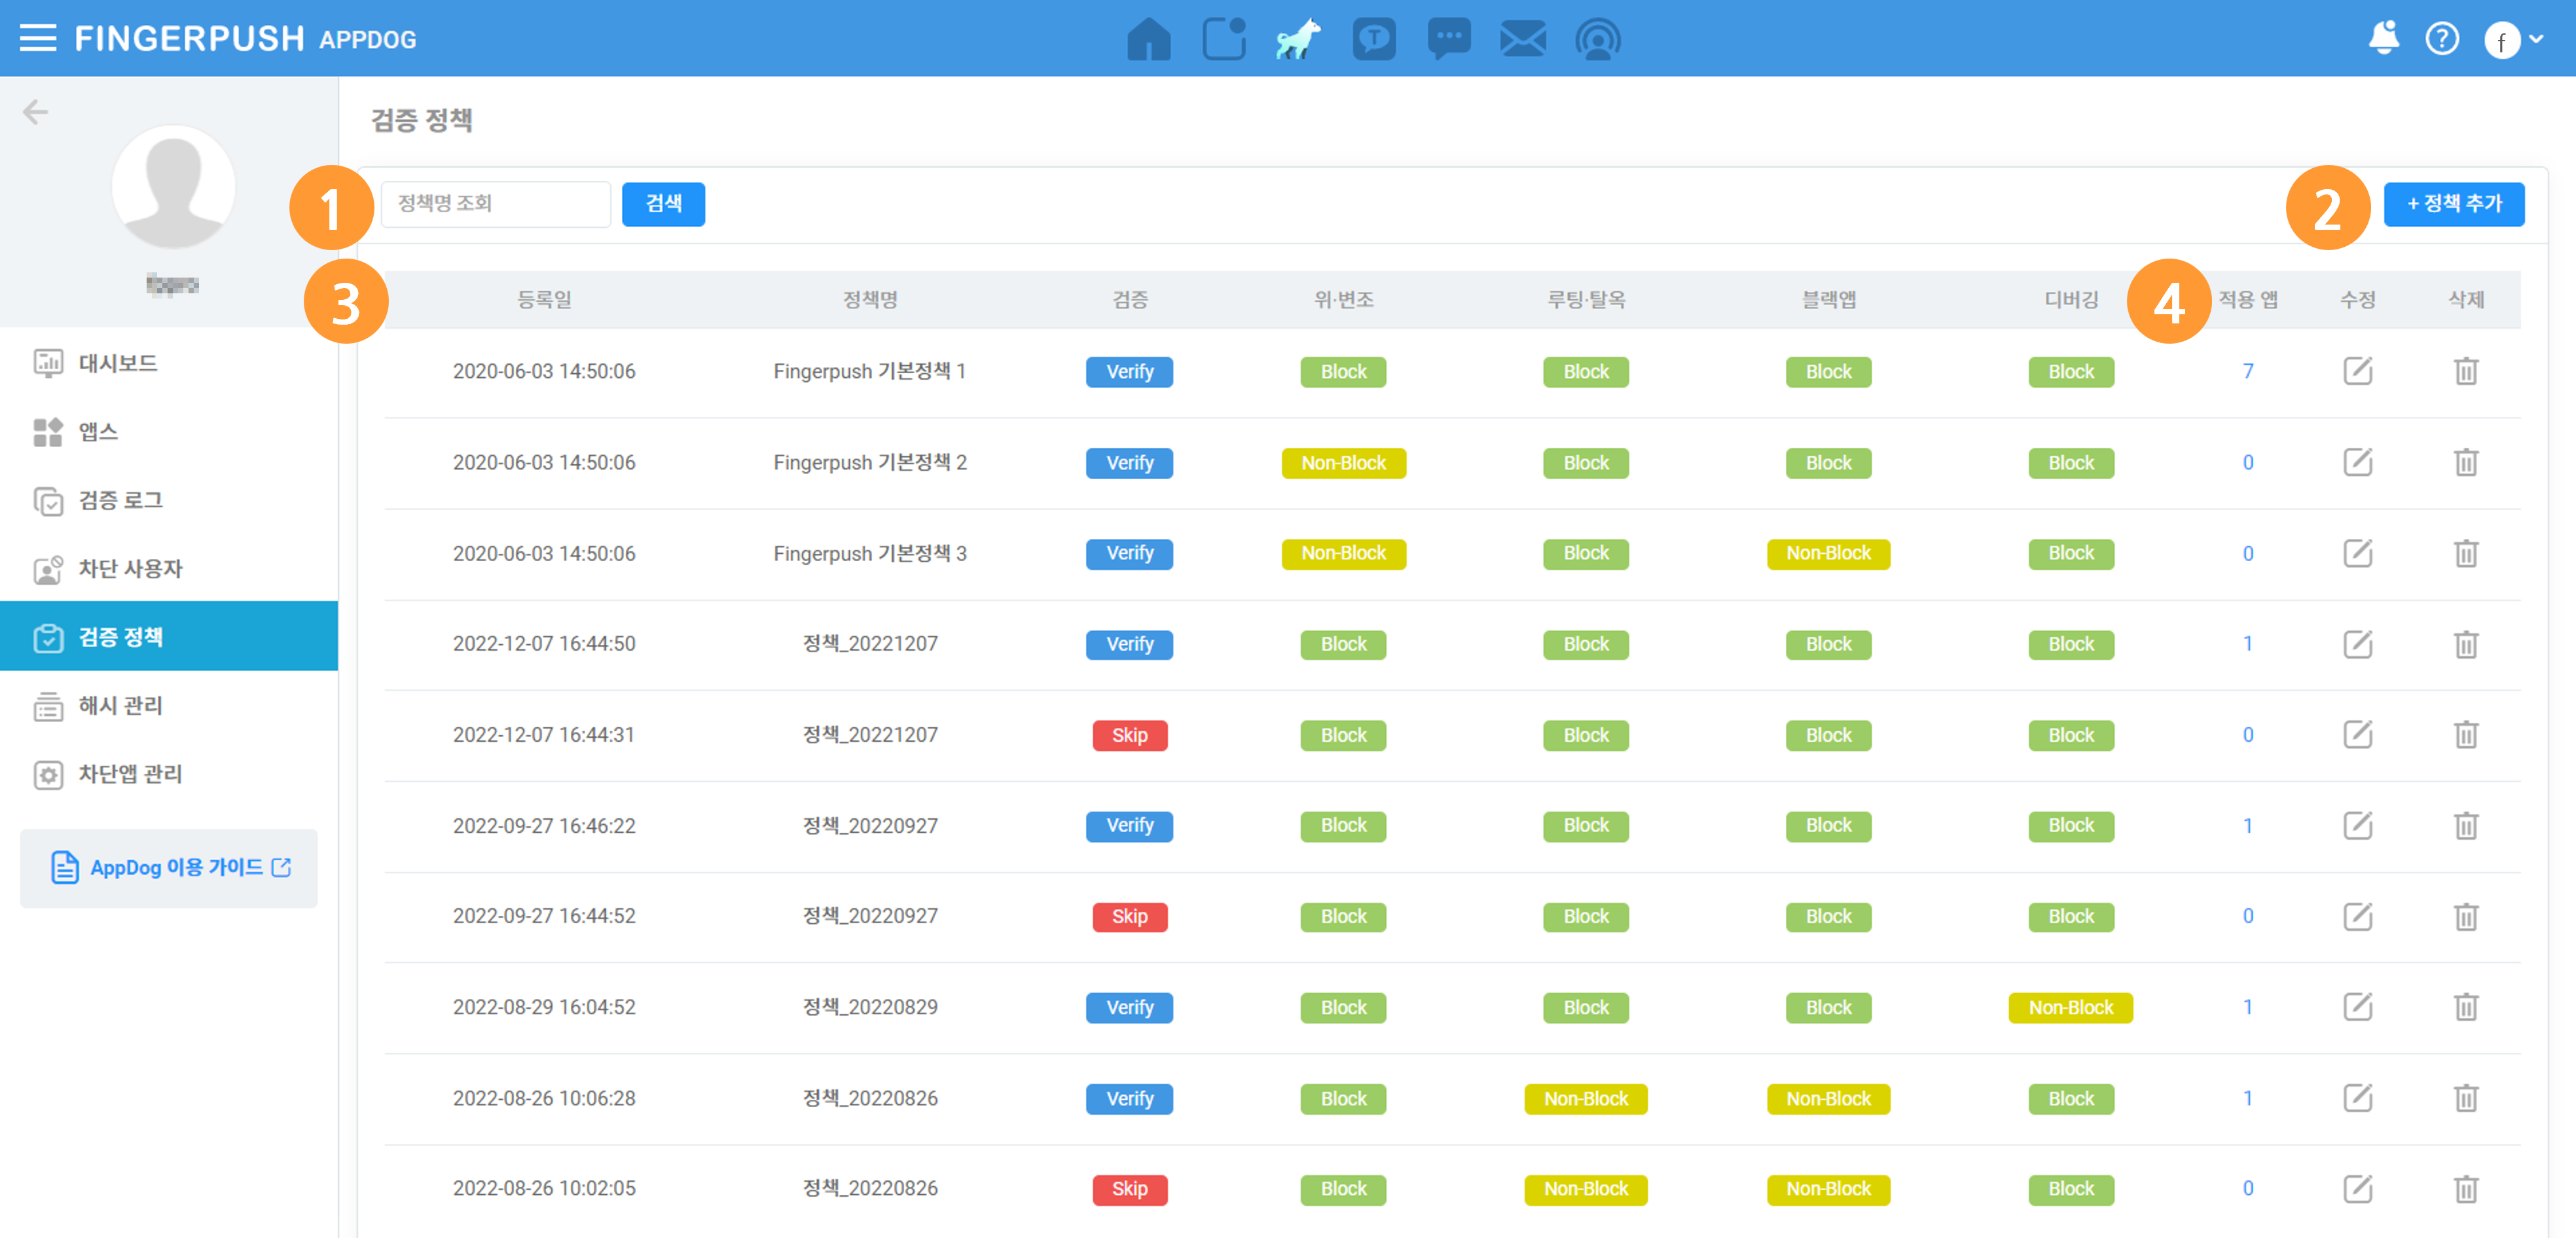
Task: Click the help question mark icon
Action: (2441, 39)
